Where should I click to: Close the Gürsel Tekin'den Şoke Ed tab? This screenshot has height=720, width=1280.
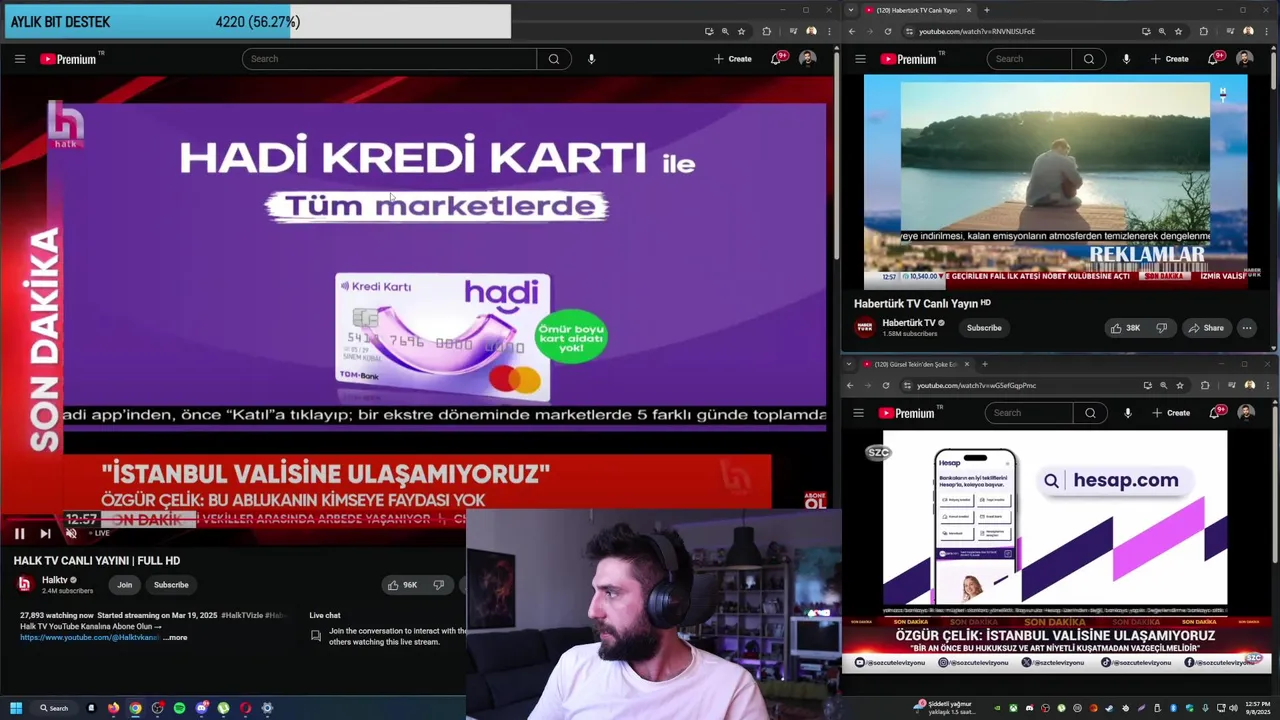967,364
